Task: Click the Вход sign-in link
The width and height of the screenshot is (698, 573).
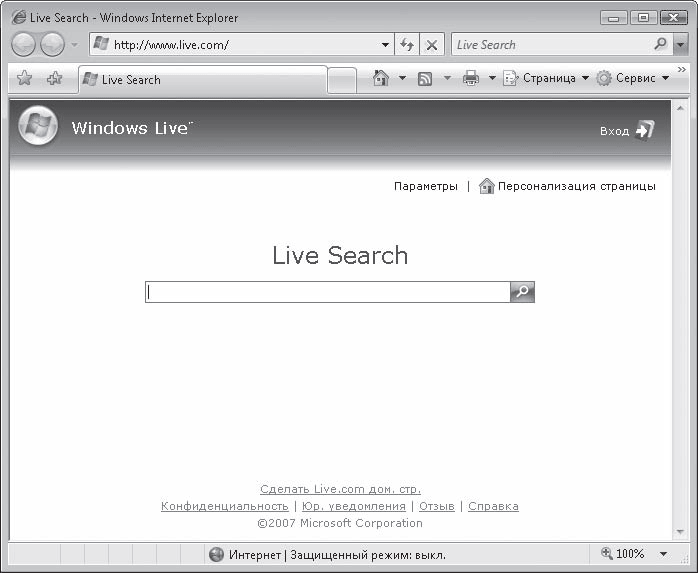Action: pyautogui.click(x=627, y=131)
